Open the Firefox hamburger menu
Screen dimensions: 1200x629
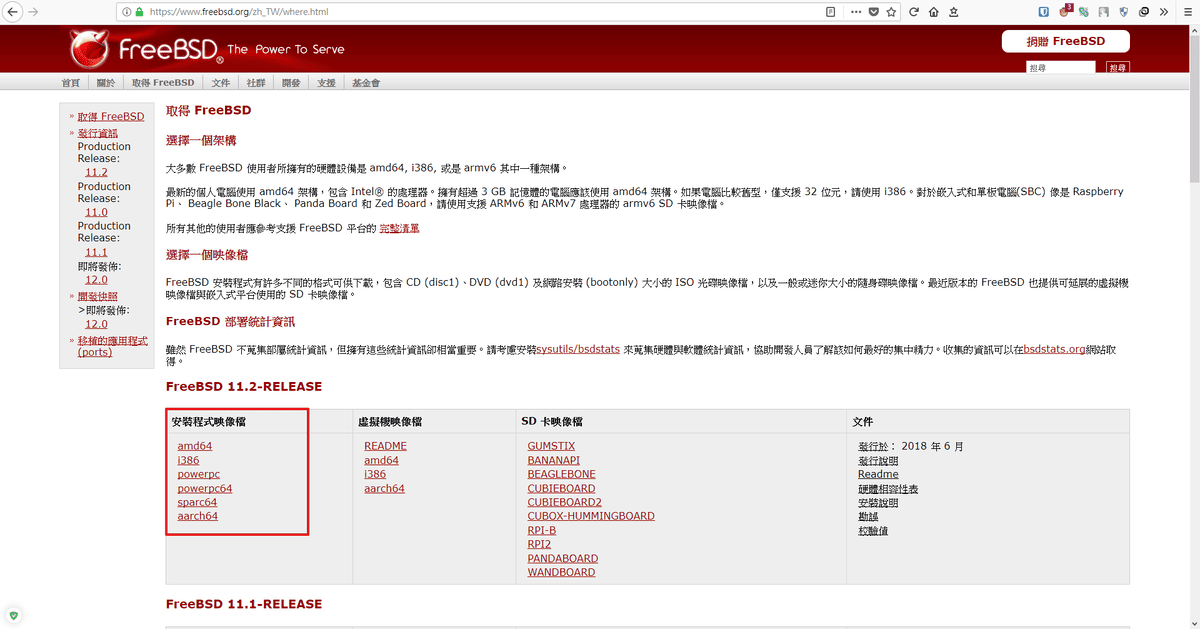tap(1186, 12)
